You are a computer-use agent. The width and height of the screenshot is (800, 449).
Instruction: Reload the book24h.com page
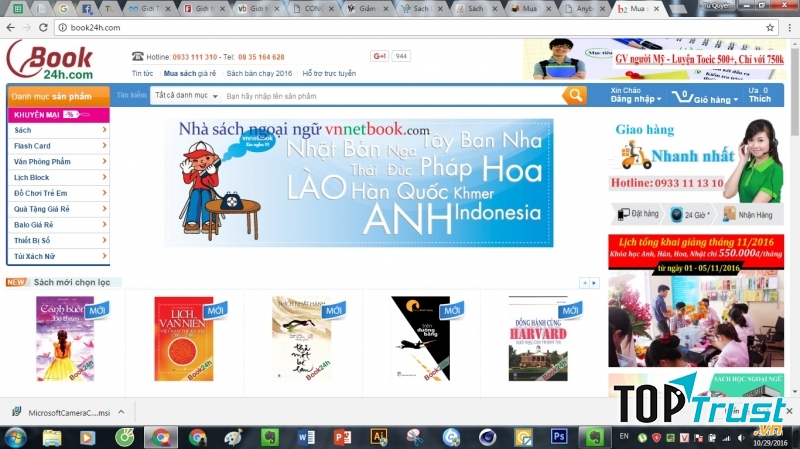[x=43, y=28]
